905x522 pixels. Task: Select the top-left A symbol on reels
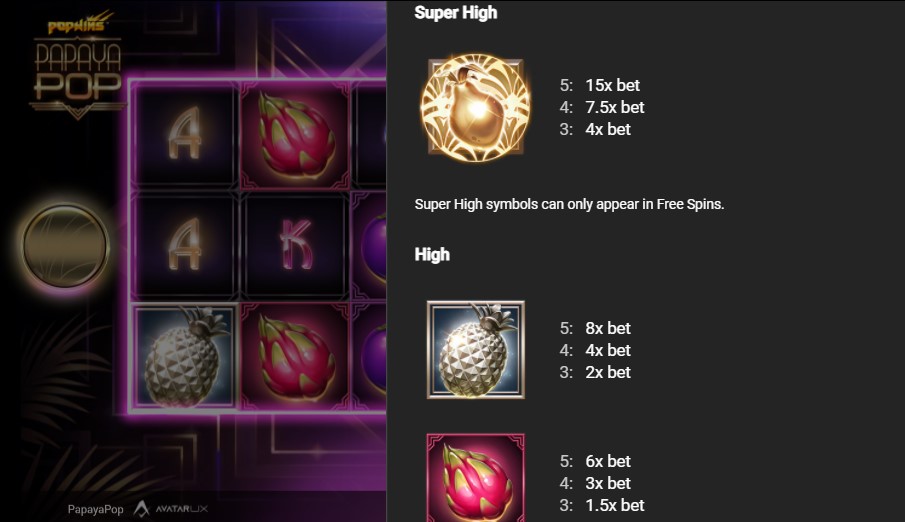[185, 135]
